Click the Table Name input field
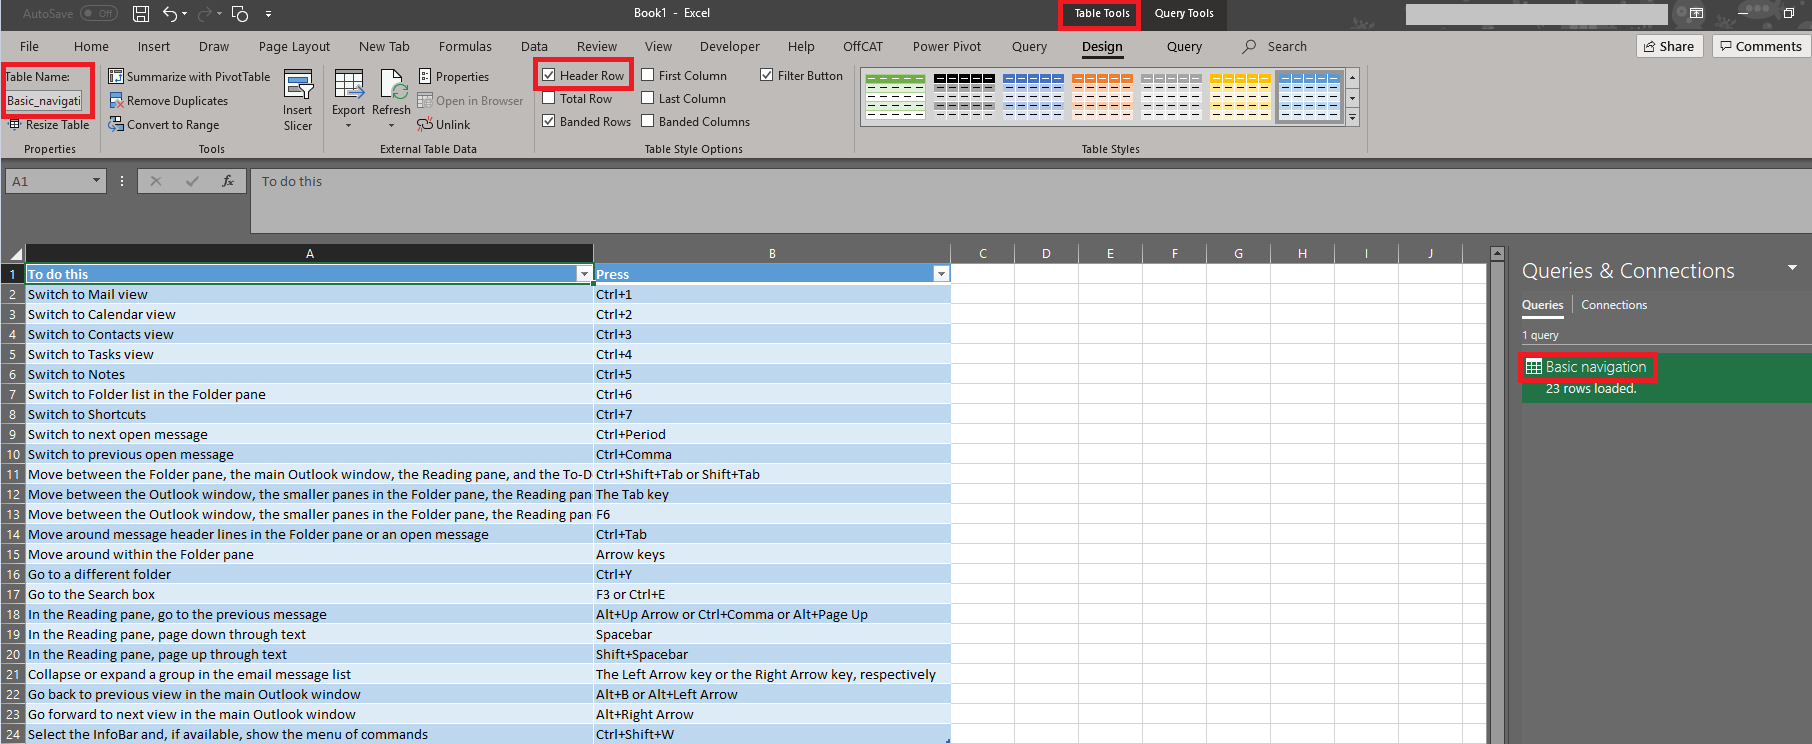1812x744 pixels. click(44, 101)
